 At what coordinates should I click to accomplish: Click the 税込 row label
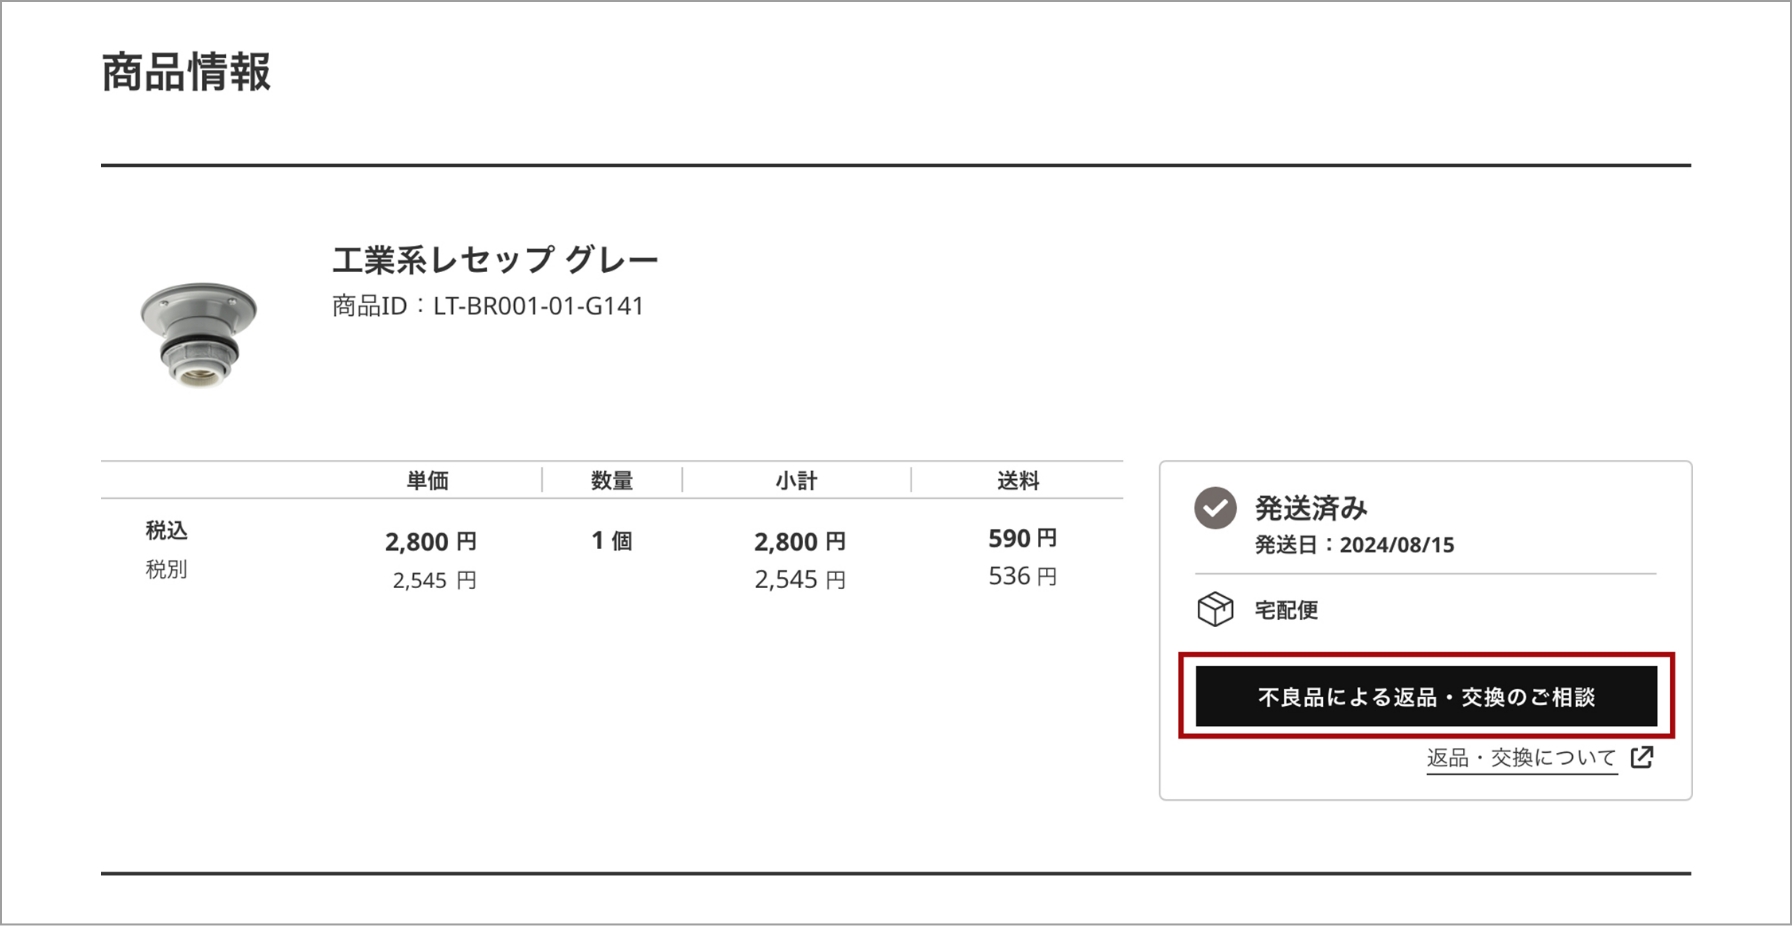point(166,530)
